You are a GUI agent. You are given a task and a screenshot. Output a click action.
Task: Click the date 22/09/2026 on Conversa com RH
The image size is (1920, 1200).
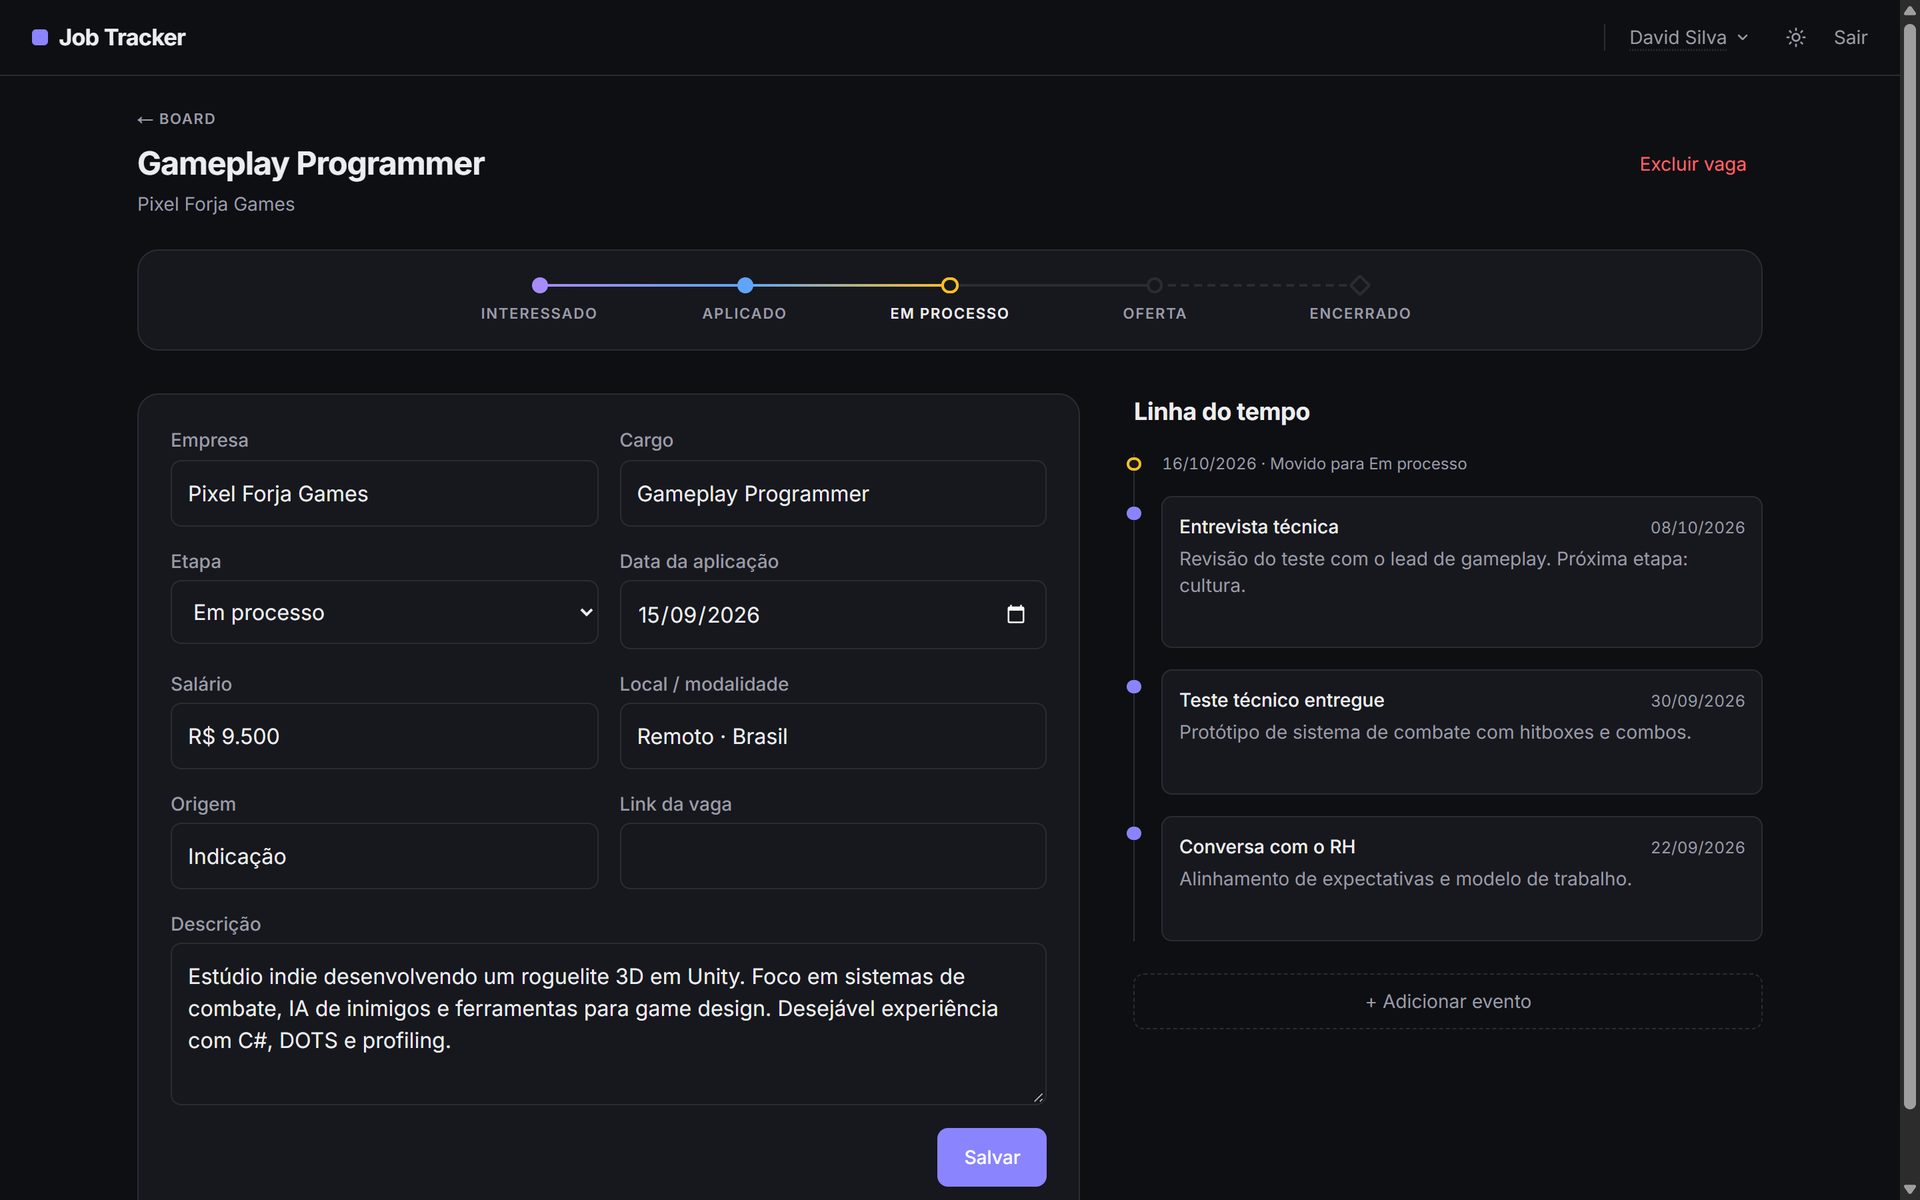1697,847
